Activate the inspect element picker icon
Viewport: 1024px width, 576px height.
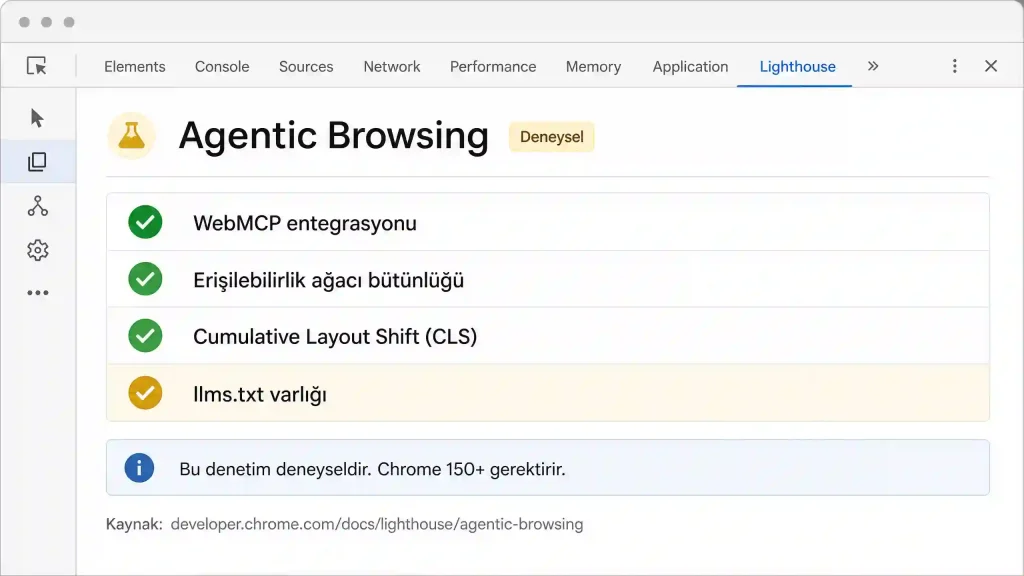click(37, 66)
